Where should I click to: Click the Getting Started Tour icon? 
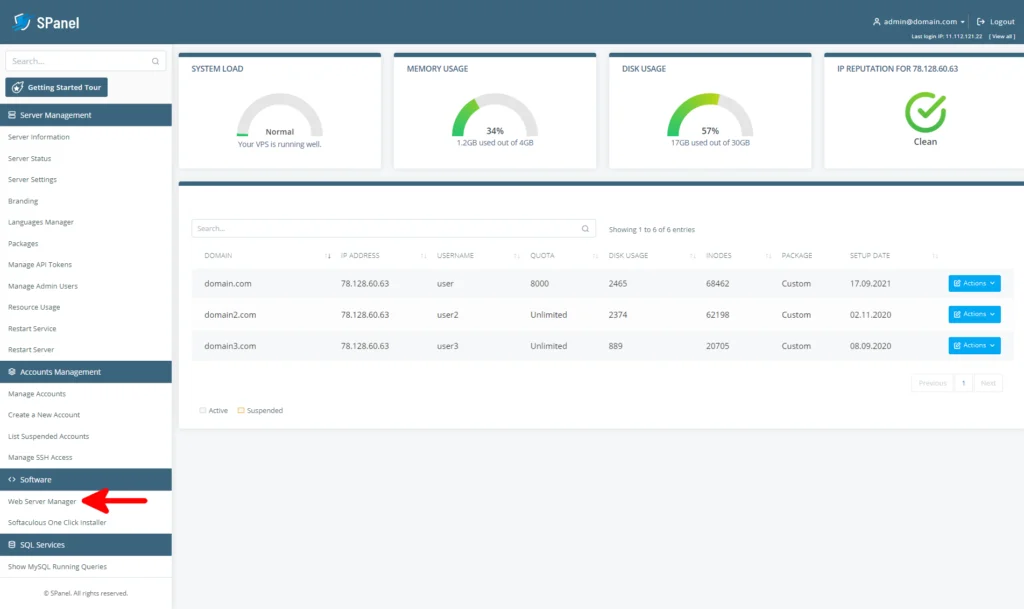[x=17, y=87]
